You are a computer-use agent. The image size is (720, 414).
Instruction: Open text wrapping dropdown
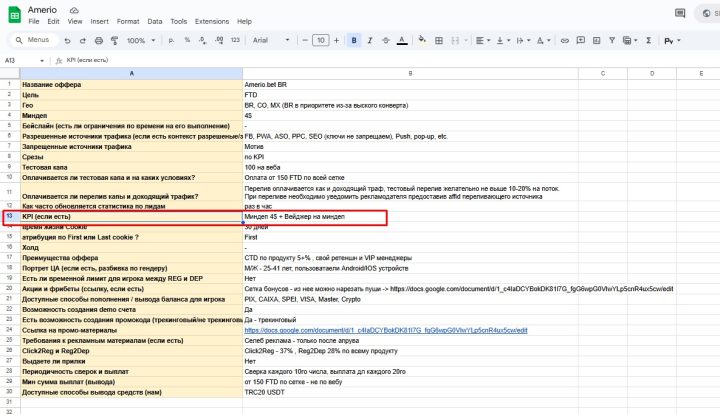[x=523, y=40]
